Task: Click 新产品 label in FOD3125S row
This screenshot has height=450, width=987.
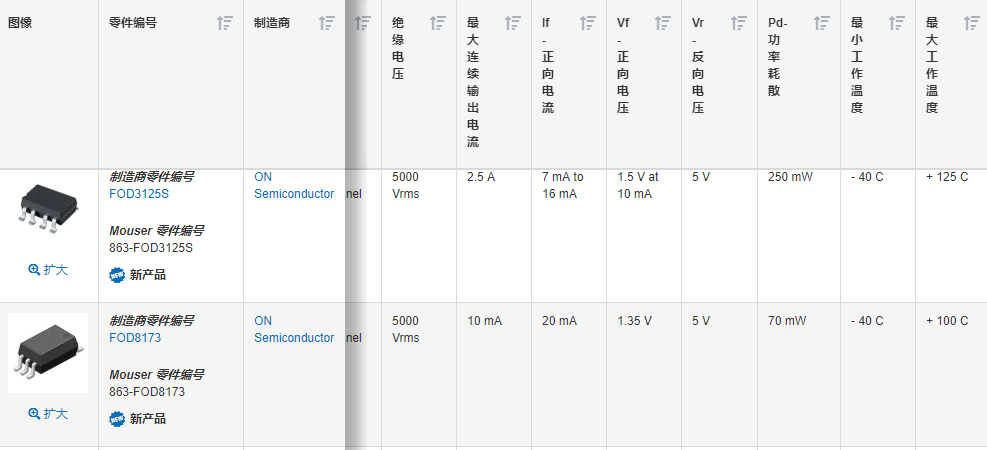Action: tap(148, 275)
